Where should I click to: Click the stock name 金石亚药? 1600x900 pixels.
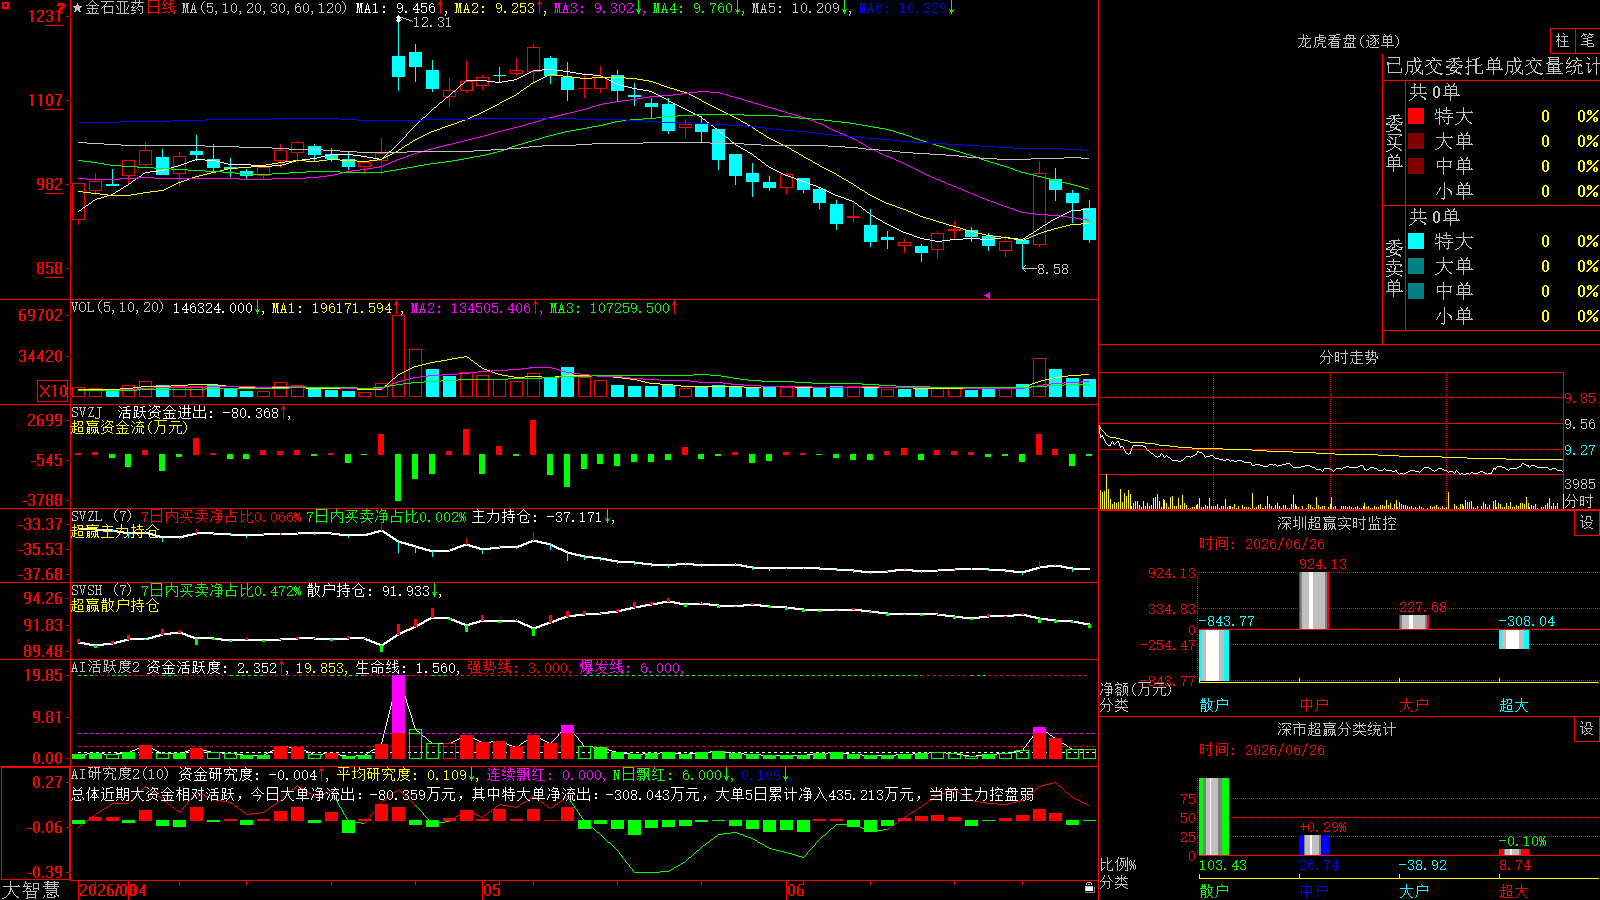pos(115,8)
